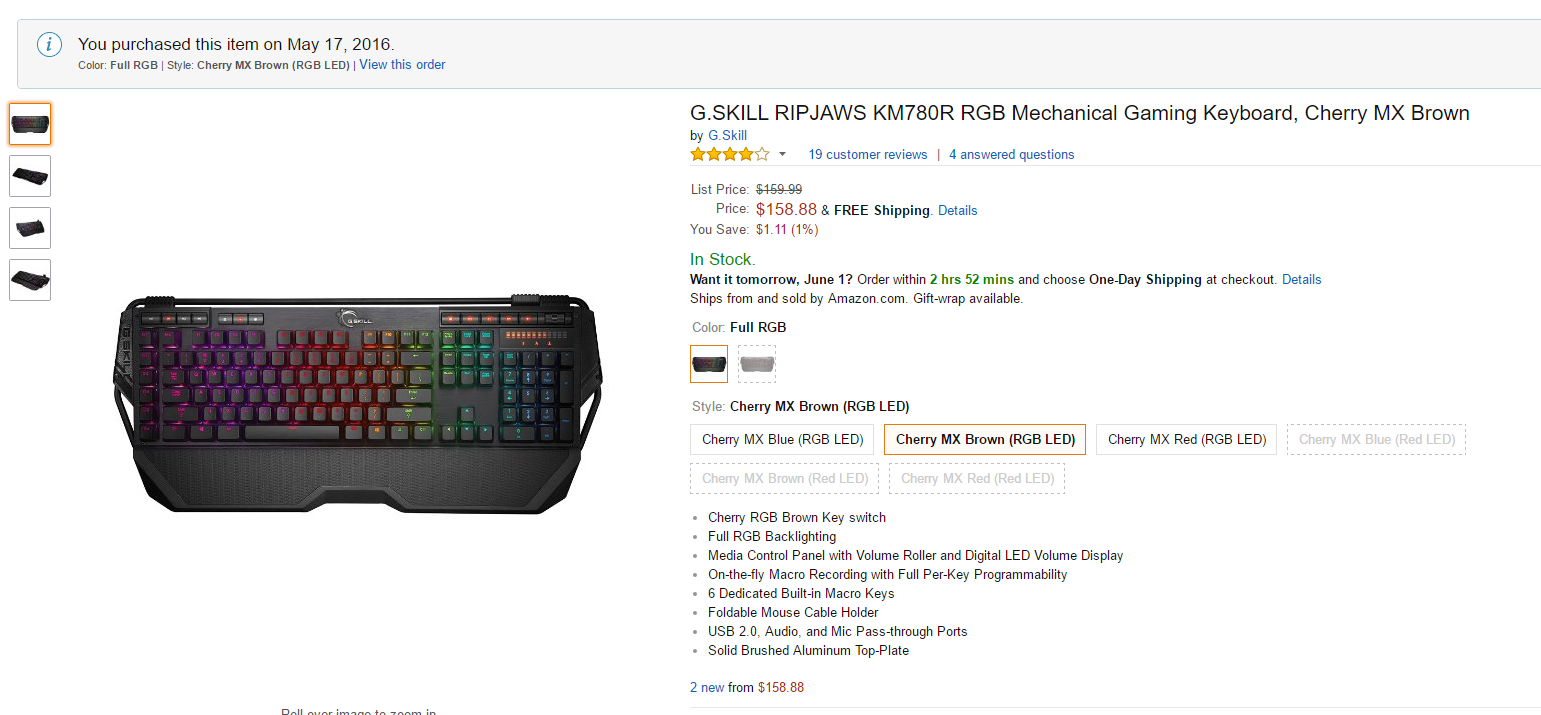Click the star rating icons
1541x715 pixels.
(729, 154)
